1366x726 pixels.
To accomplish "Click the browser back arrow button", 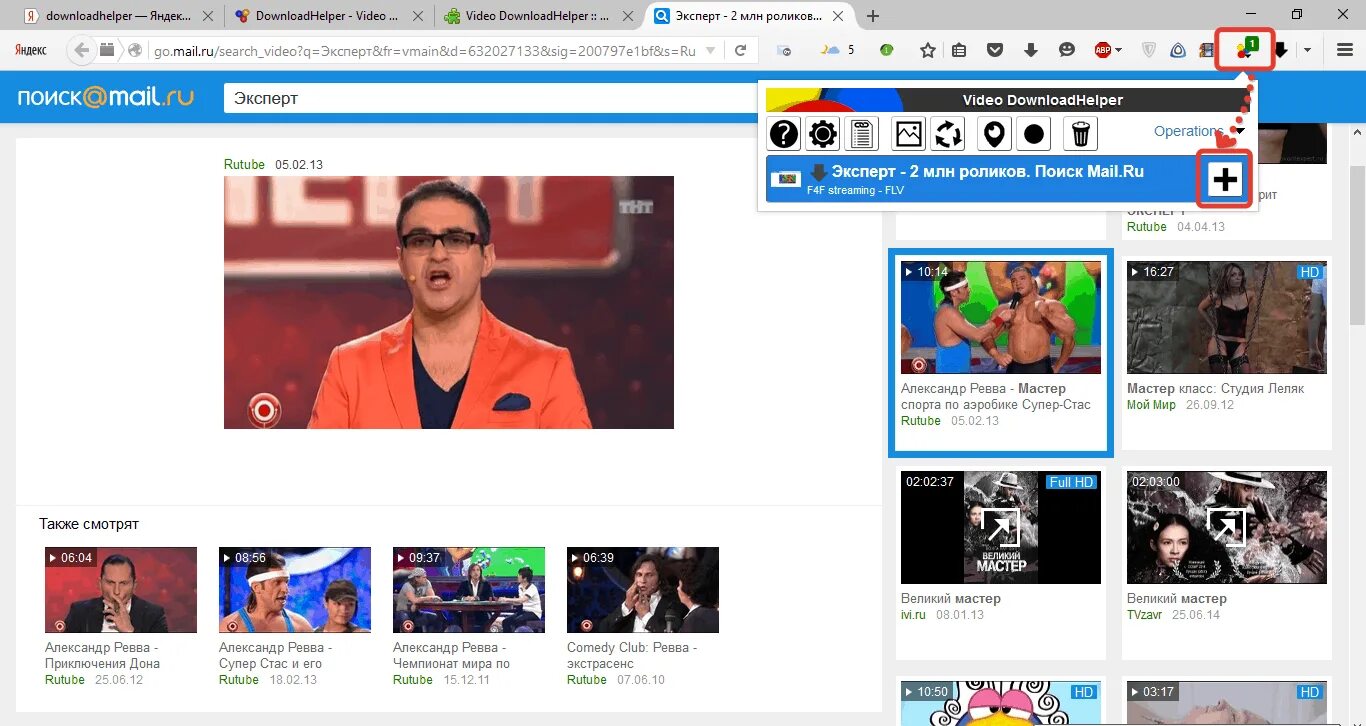I will point(82,50).
